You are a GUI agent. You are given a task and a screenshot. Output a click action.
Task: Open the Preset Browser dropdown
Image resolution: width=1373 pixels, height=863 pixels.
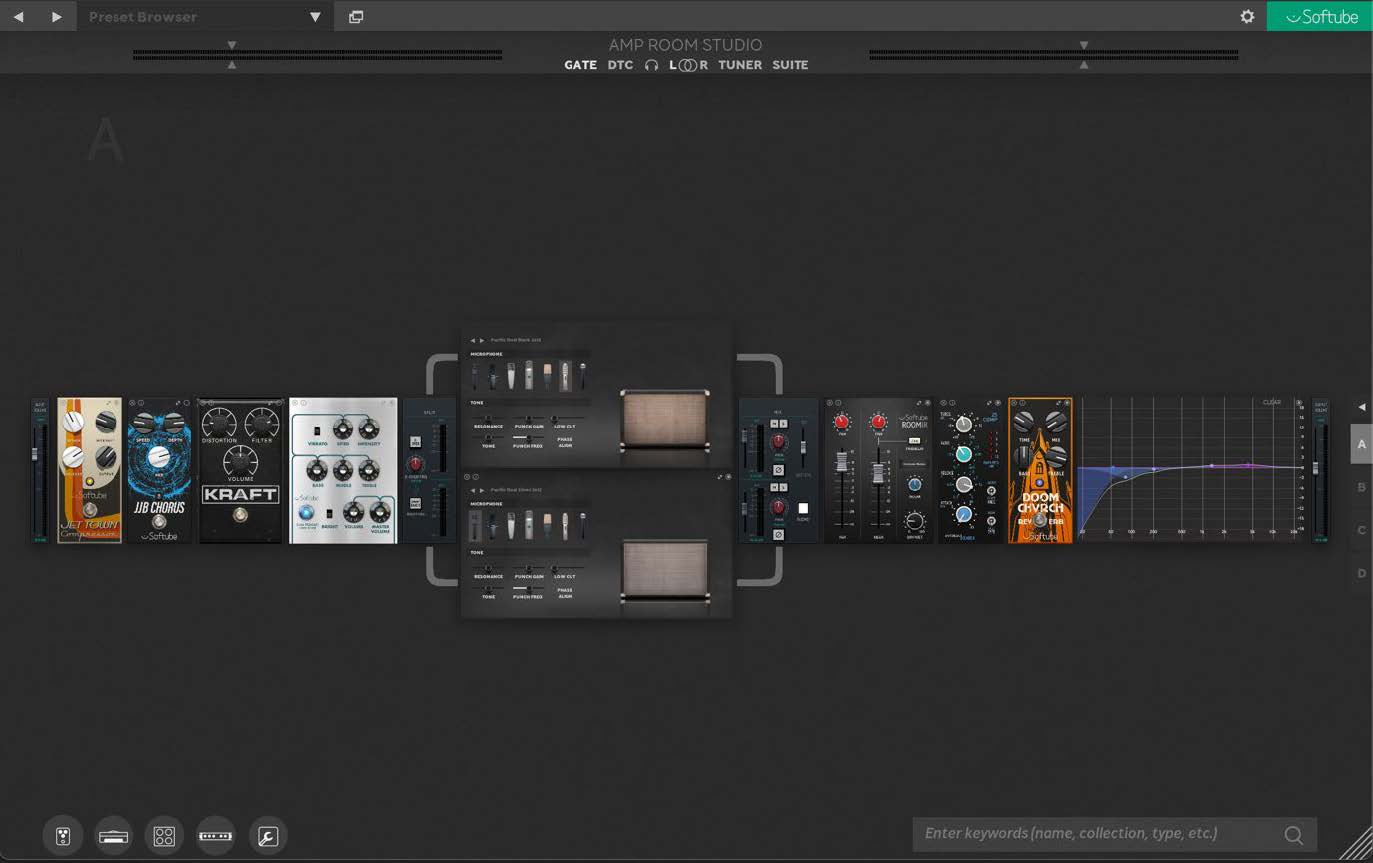[x=314, y=16]
